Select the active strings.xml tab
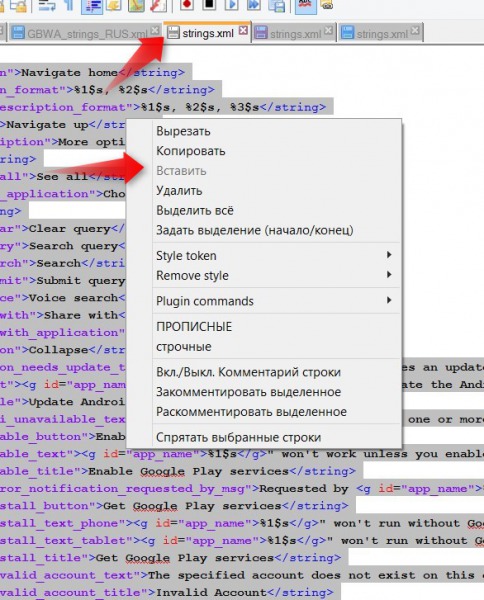This screenshot has width=484, height=600. point(207,33)
